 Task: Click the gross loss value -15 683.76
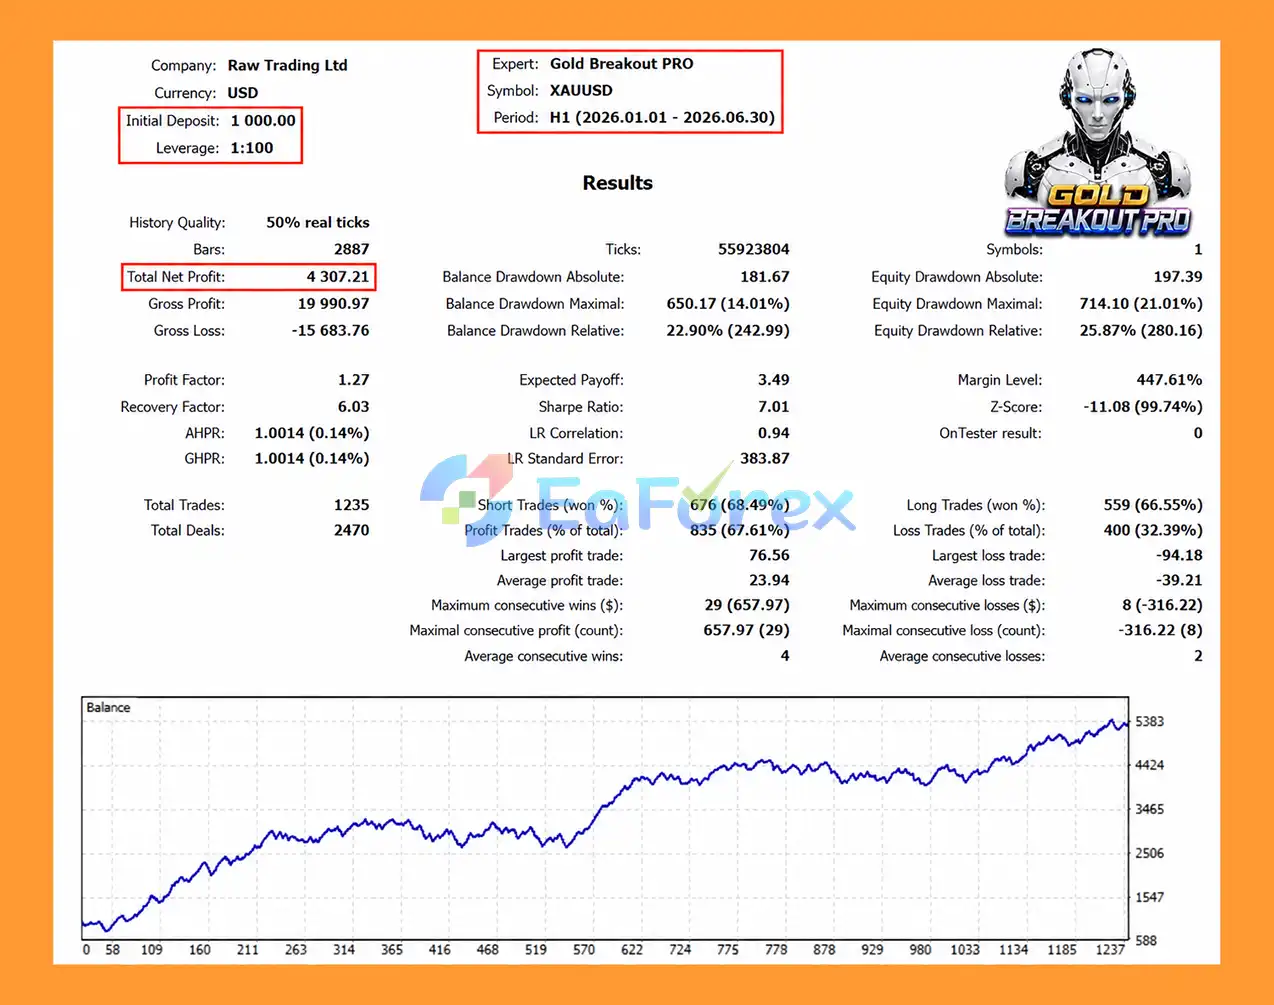pyautogui.click(x=331, y=330)
